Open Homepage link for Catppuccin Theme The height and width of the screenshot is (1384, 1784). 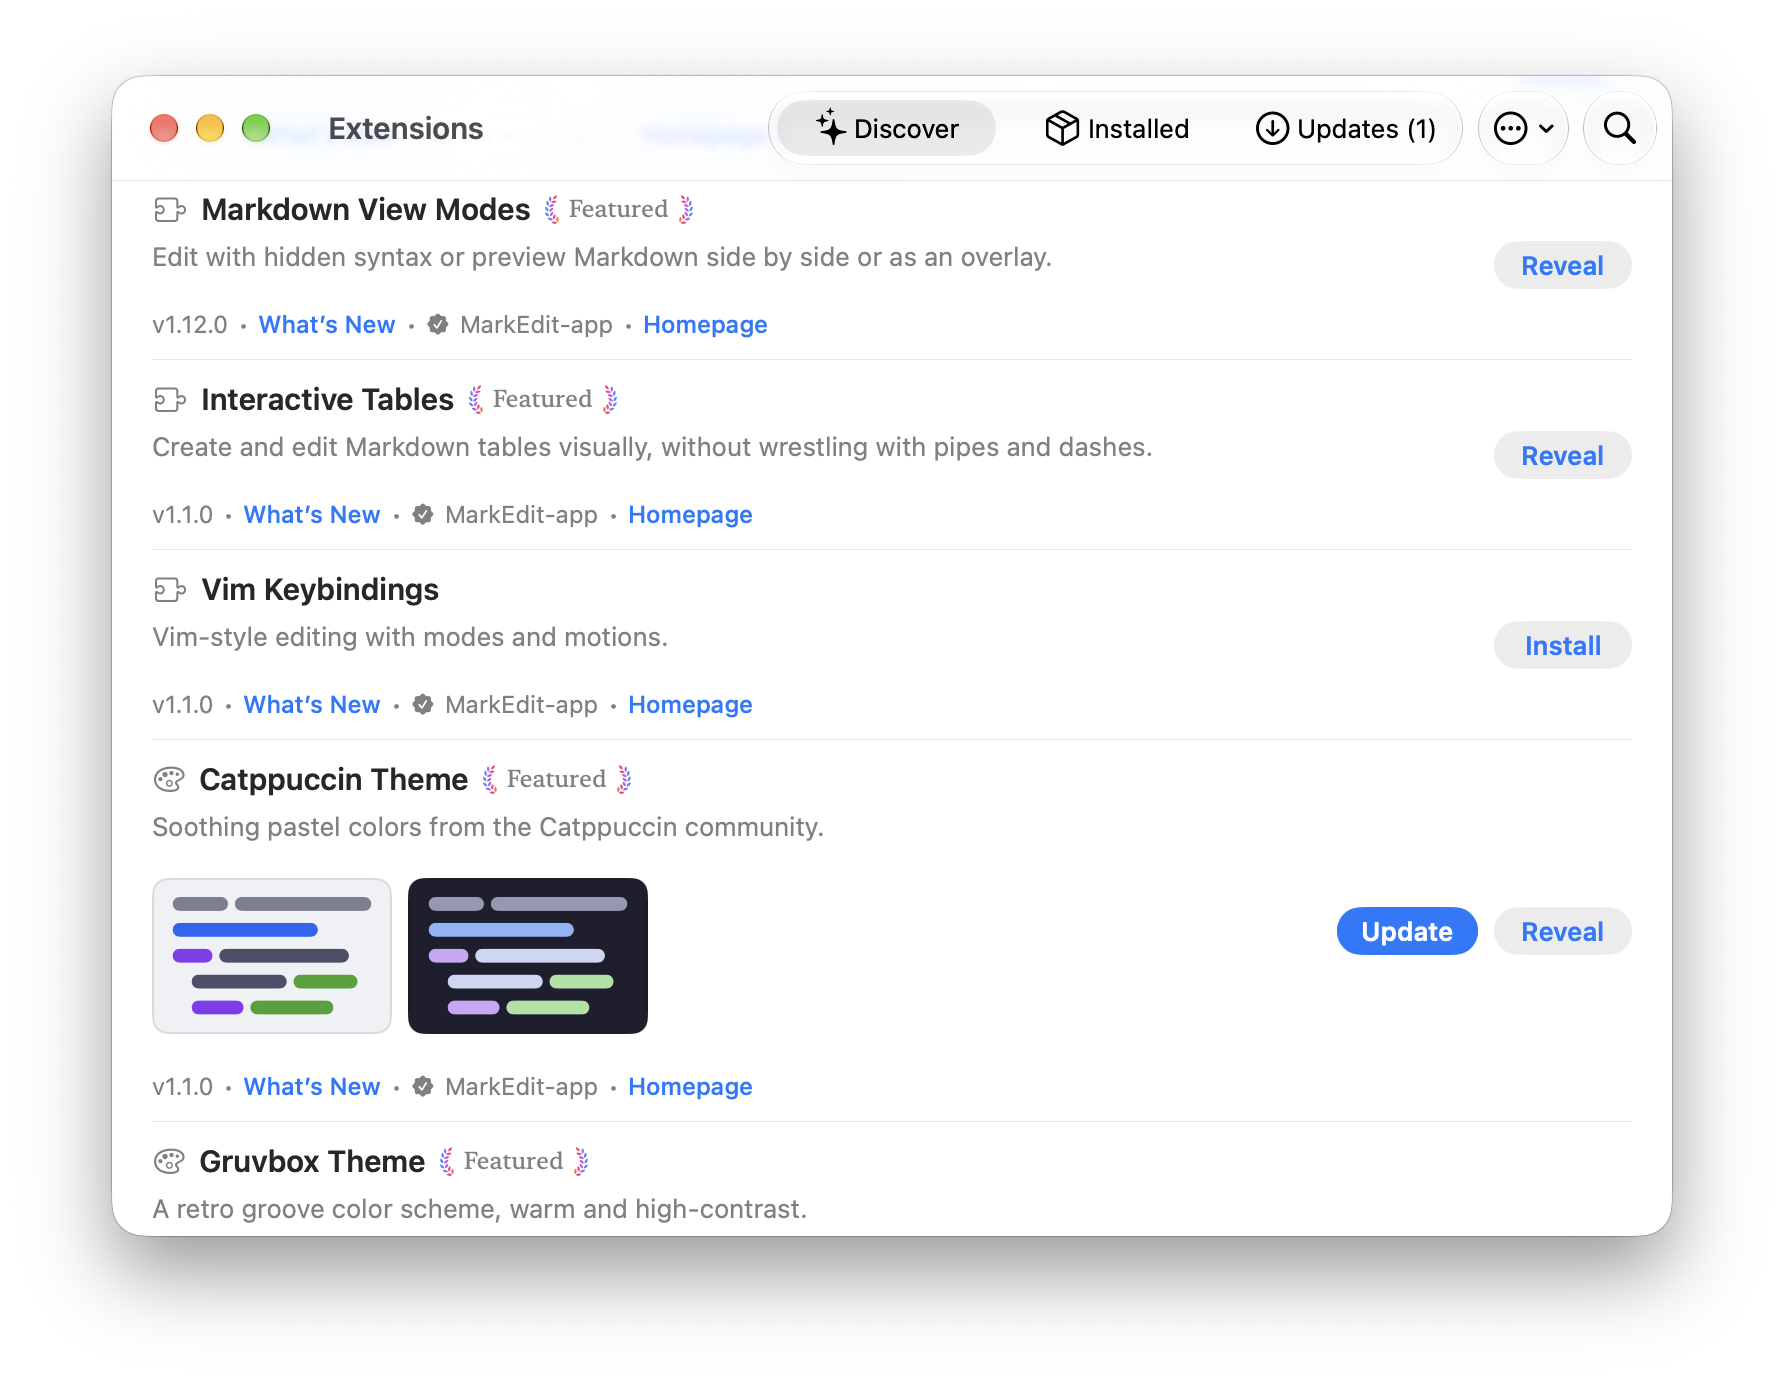[x=690, y=1086]
